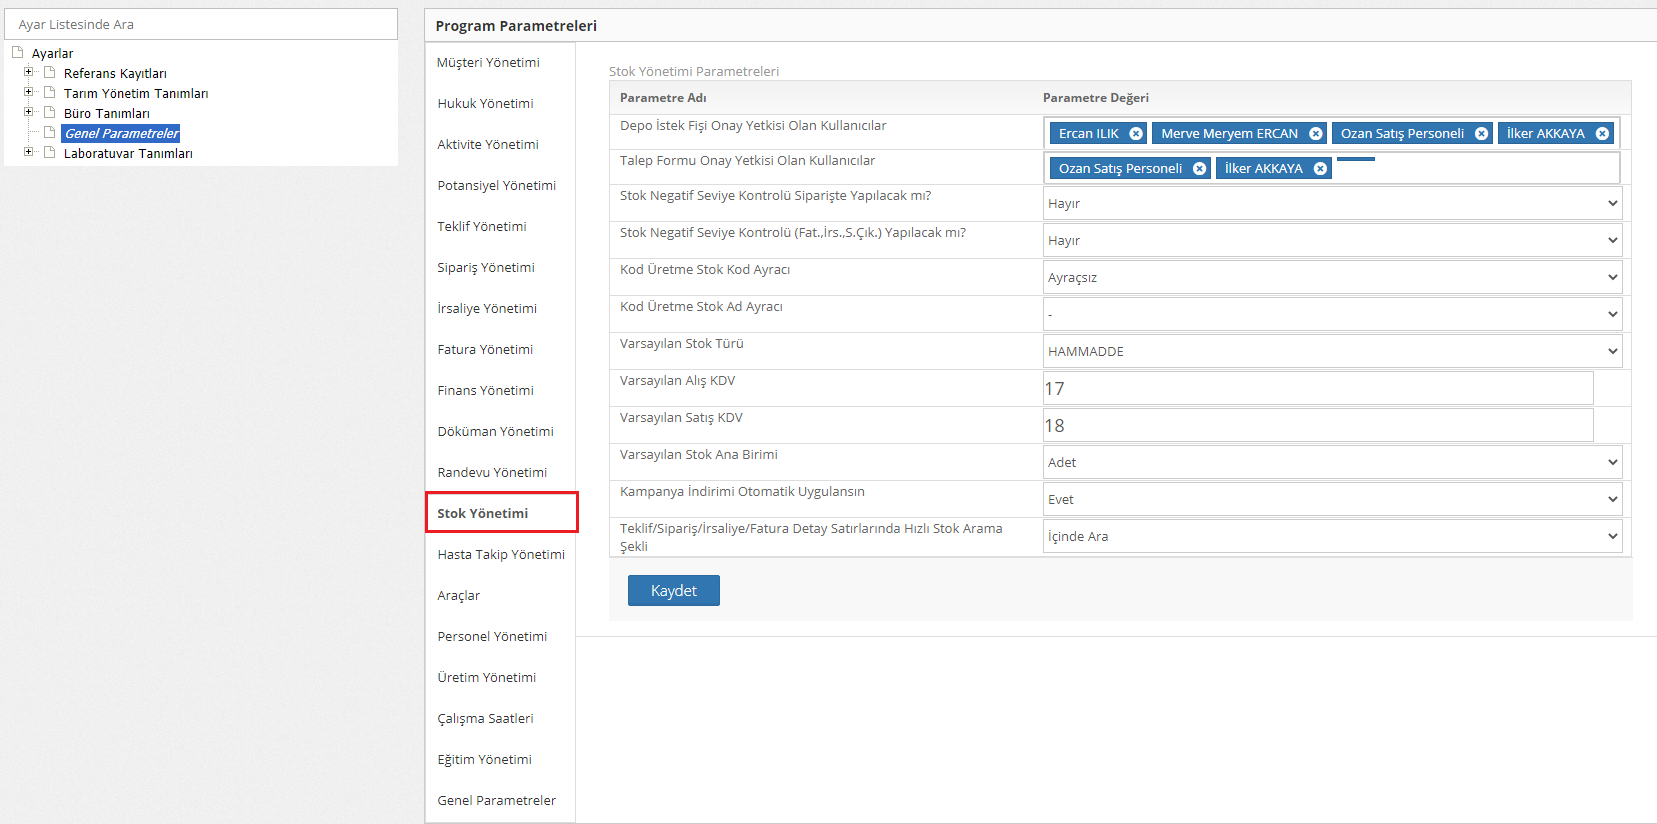This screenshot has width=1657, height=824.
Task: Open Varsayılan Stok Türü dropdown
Action: 1331,351
